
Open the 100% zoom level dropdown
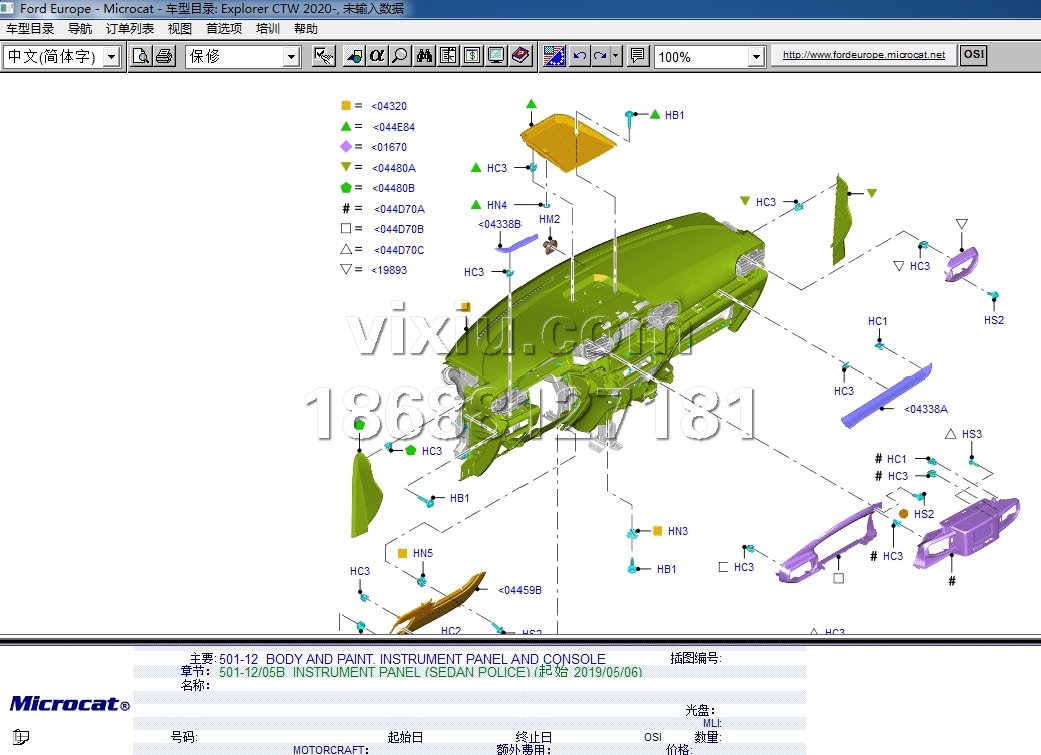[756, 58]
